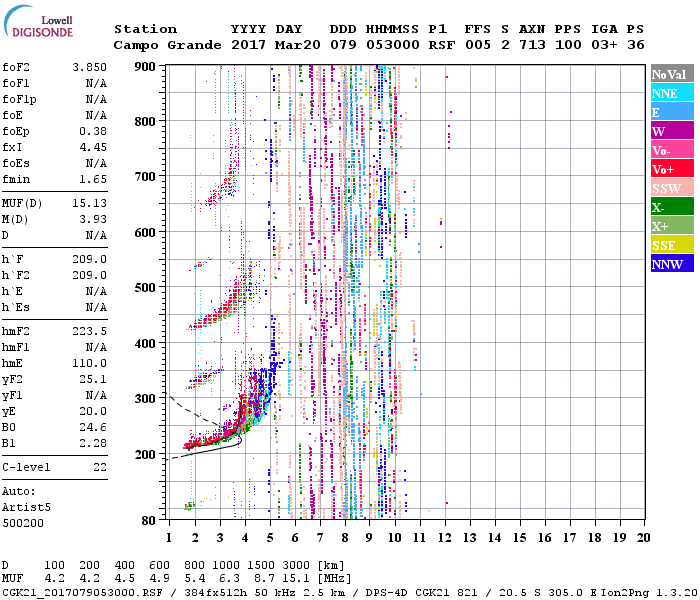Image resolution: width=700 pixels, height=600 pixels.
Task: Click the M(D) value 3.93
Action: [x=93, y=220]
